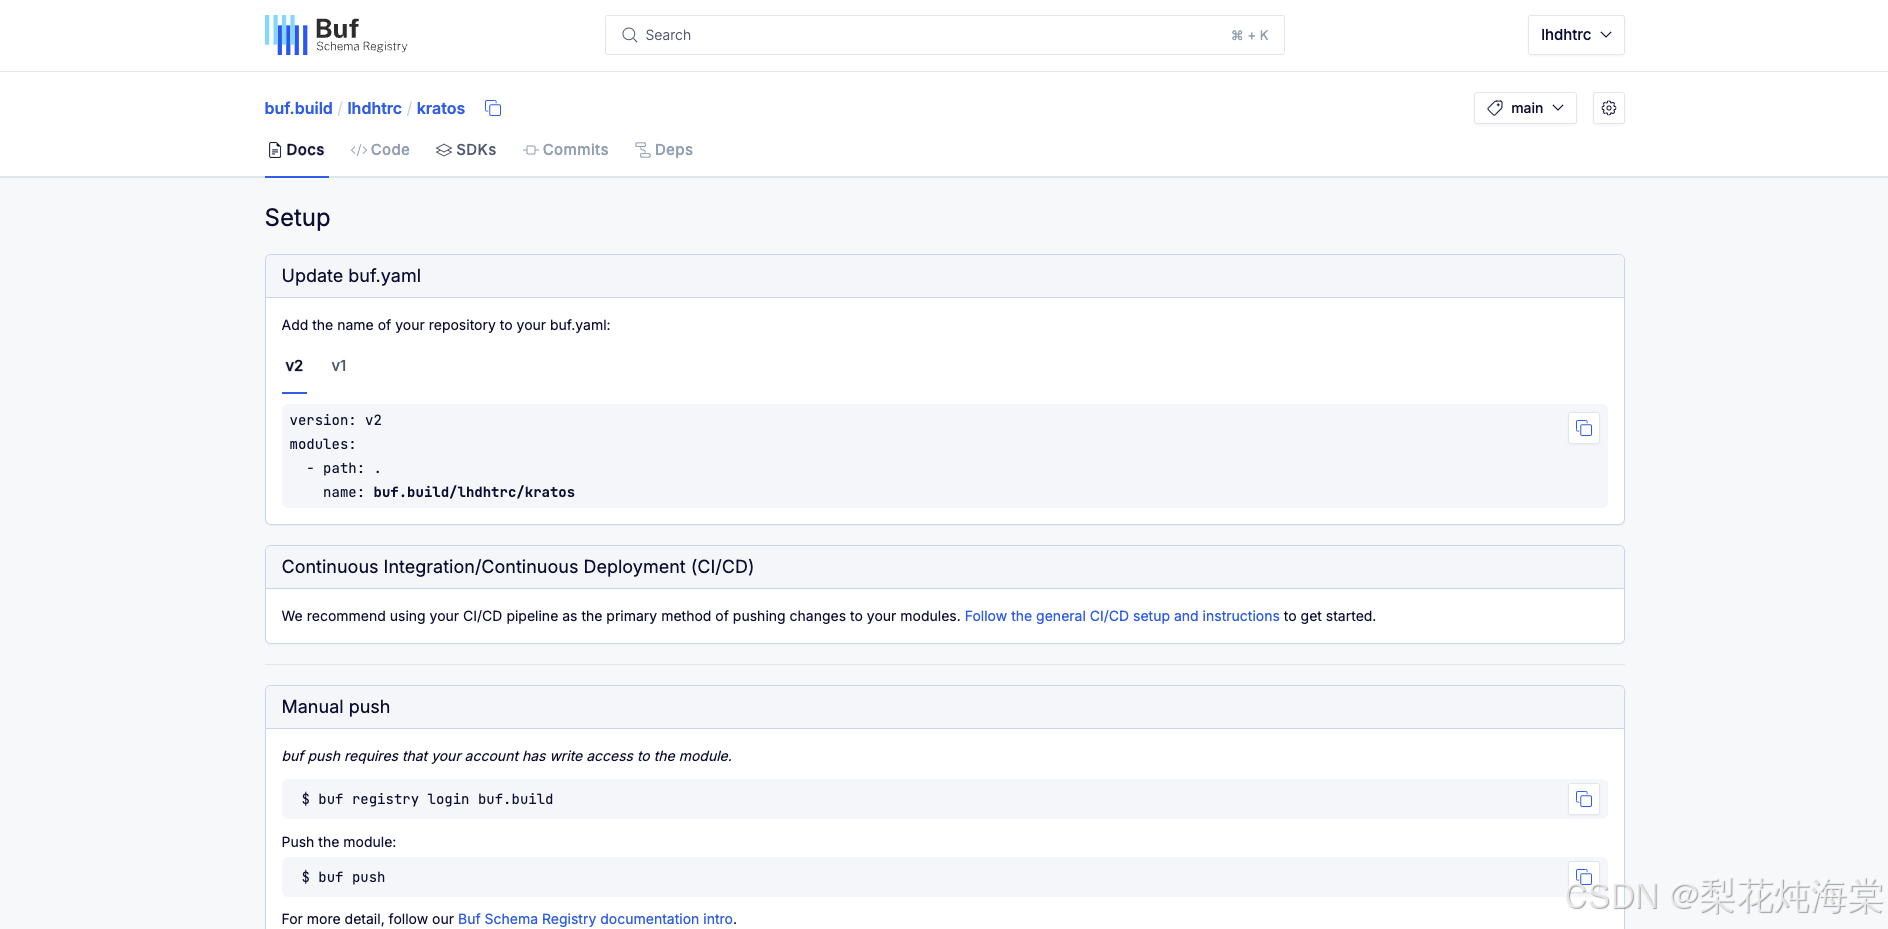The width and height of the screenshot is (1888, 929).
Task: Click the ⌘ + K shortcut hint
Action: coord(1249,35)
